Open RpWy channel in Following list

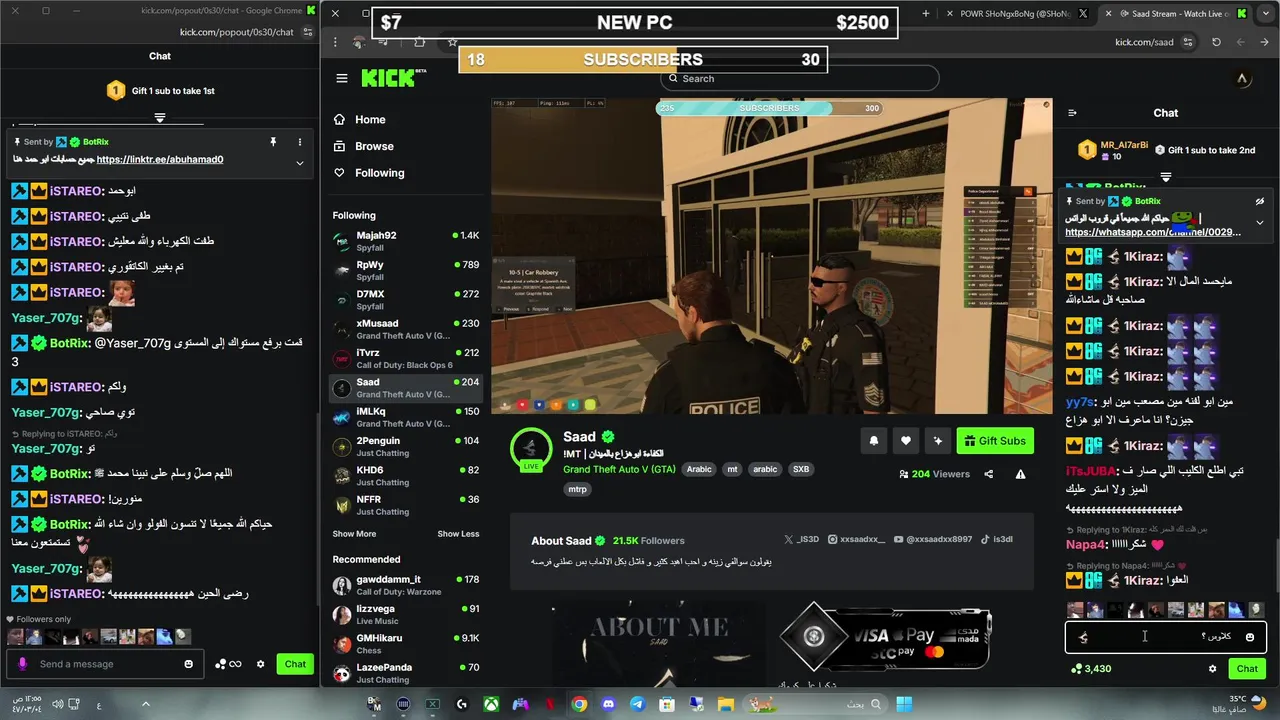(x=406, y=270)
